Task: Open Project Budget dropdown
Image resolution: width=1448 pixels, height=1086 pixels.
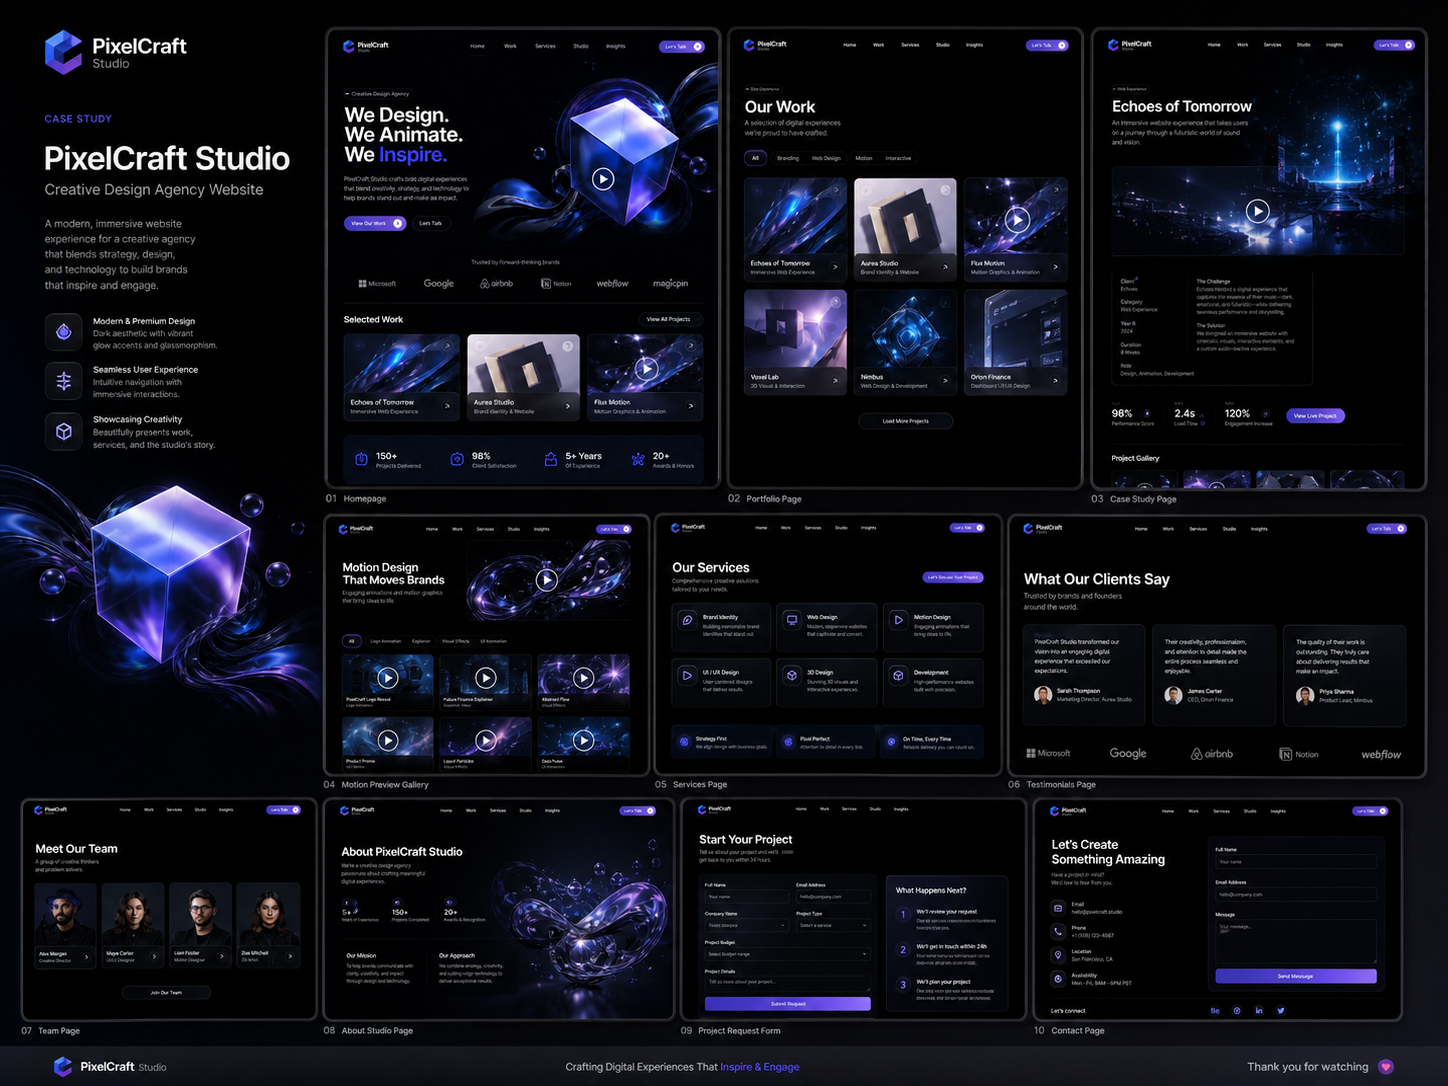Action: tap(787, 954)
